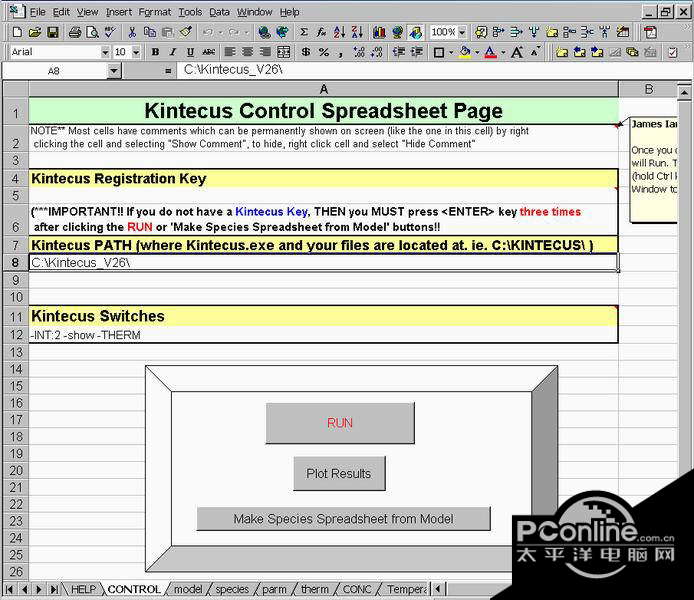Toggle Center alignment

[x=247, y=52]
